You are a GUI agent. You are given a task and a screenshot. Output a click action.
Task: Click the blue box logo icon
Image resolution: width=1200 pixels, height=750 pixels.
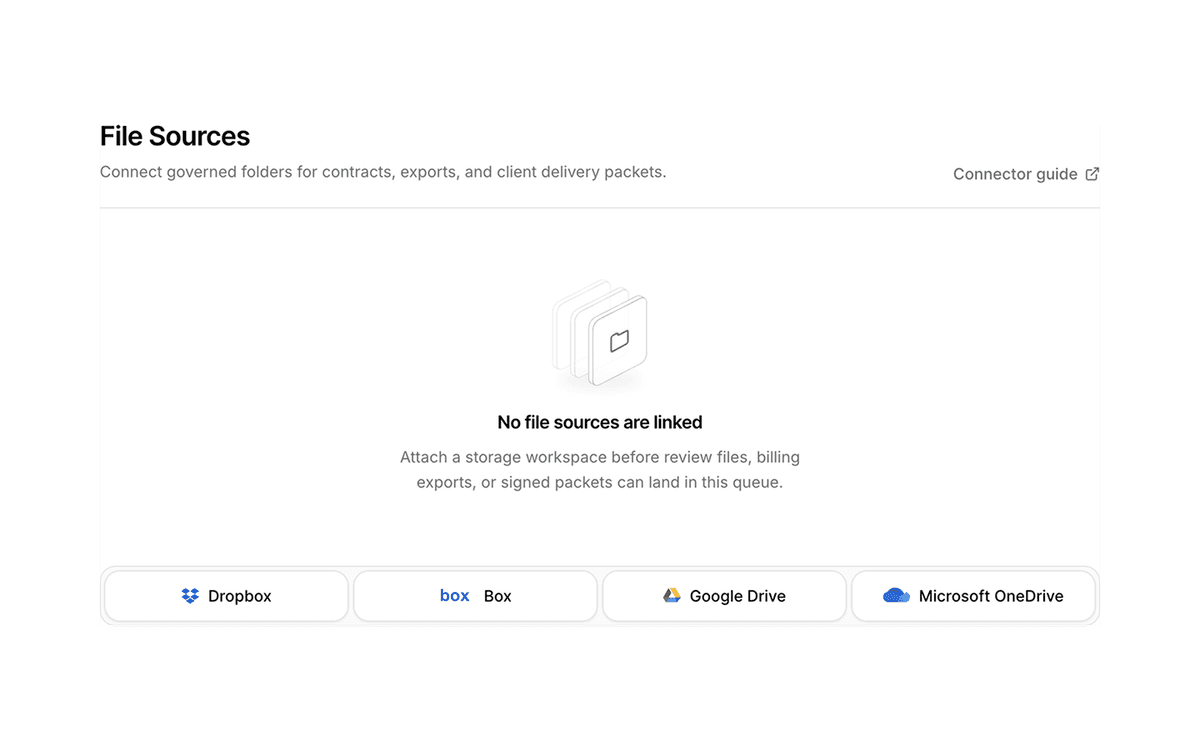pyautogui.click(x=455, y=595)
